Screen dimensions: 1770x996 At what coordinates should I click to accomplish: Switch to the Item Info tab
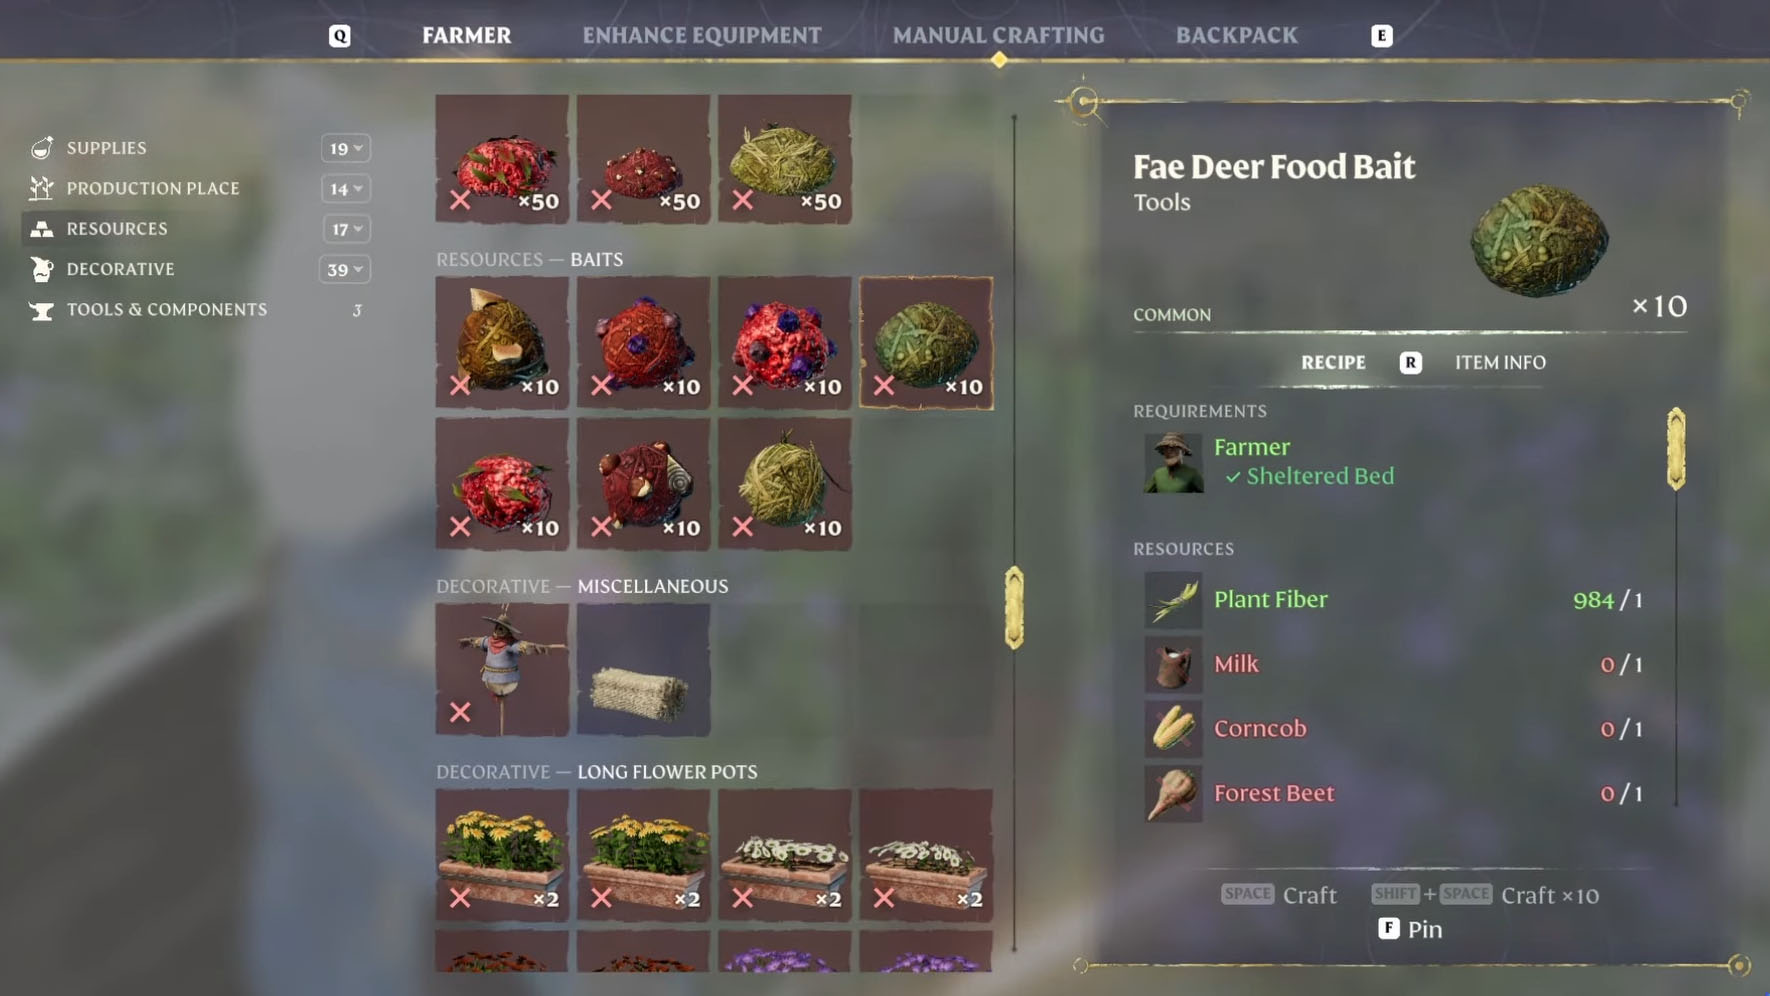pyautogui.click(x=1500, y=362)
